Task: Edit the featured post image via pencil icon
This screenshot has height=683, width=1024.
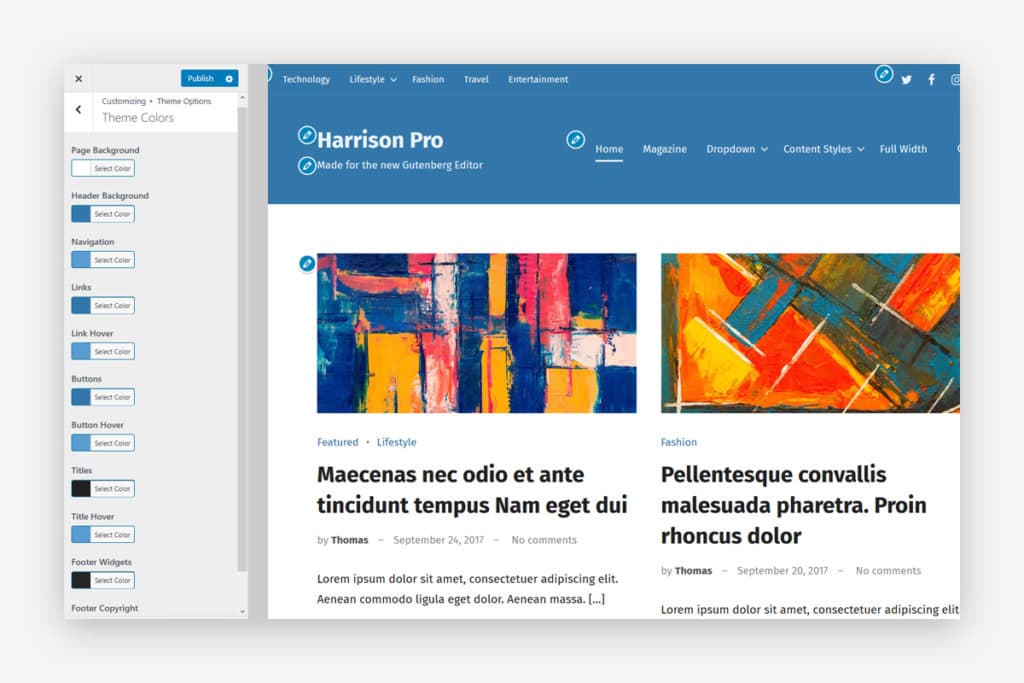Action: [x=309, y=263]
